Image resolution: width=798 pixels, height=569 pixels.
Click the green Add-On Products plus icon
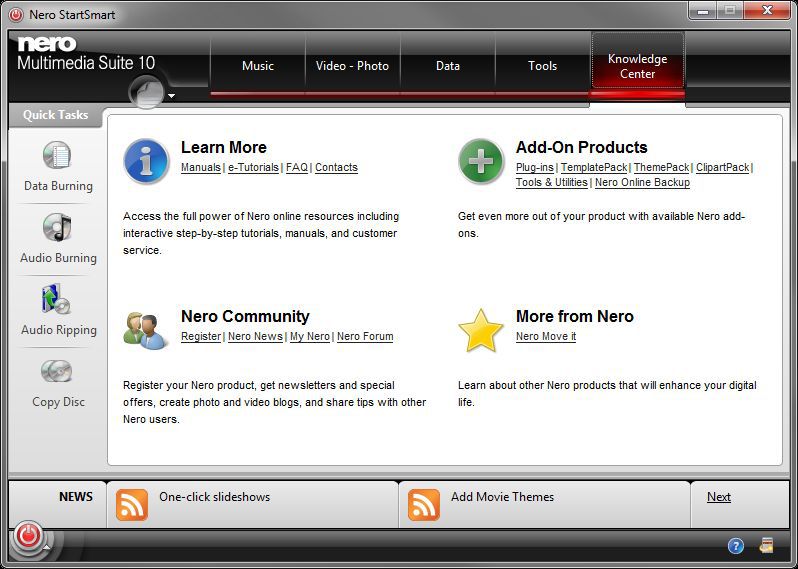coord(481,161)
